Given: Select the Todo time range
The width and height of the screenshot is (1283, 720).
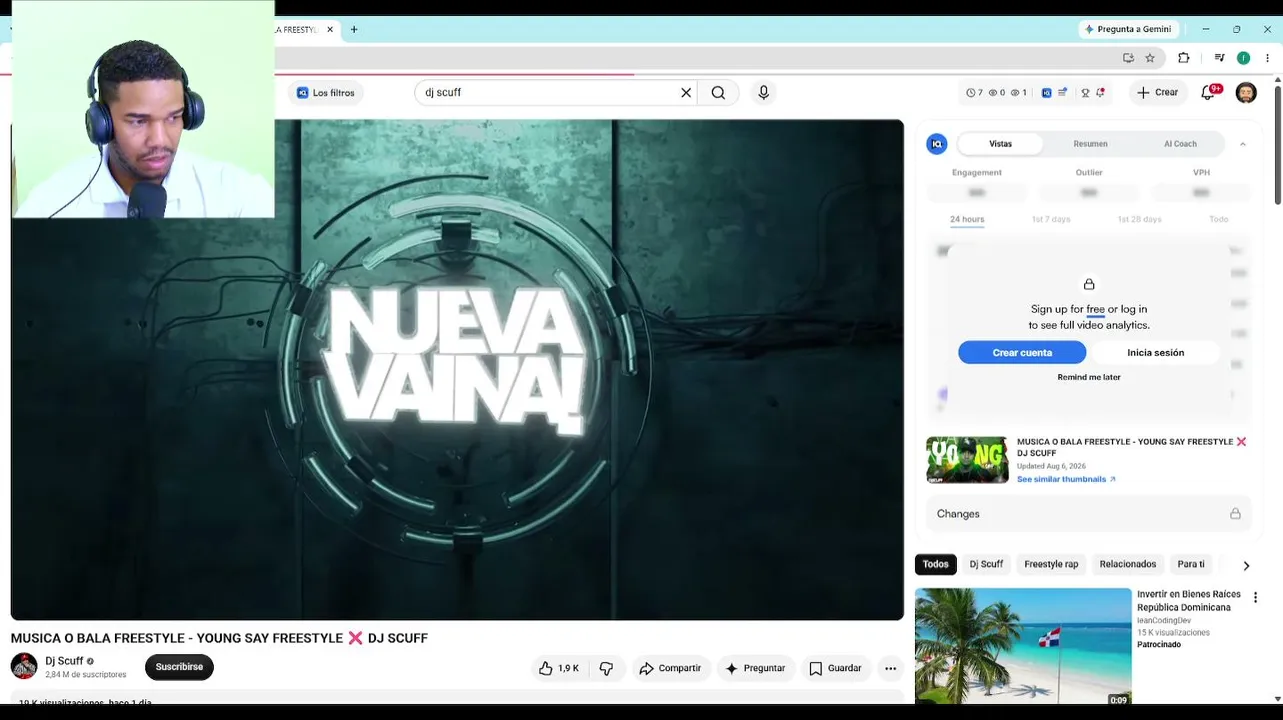Looking at the screenshot, I should point(1218,219).
